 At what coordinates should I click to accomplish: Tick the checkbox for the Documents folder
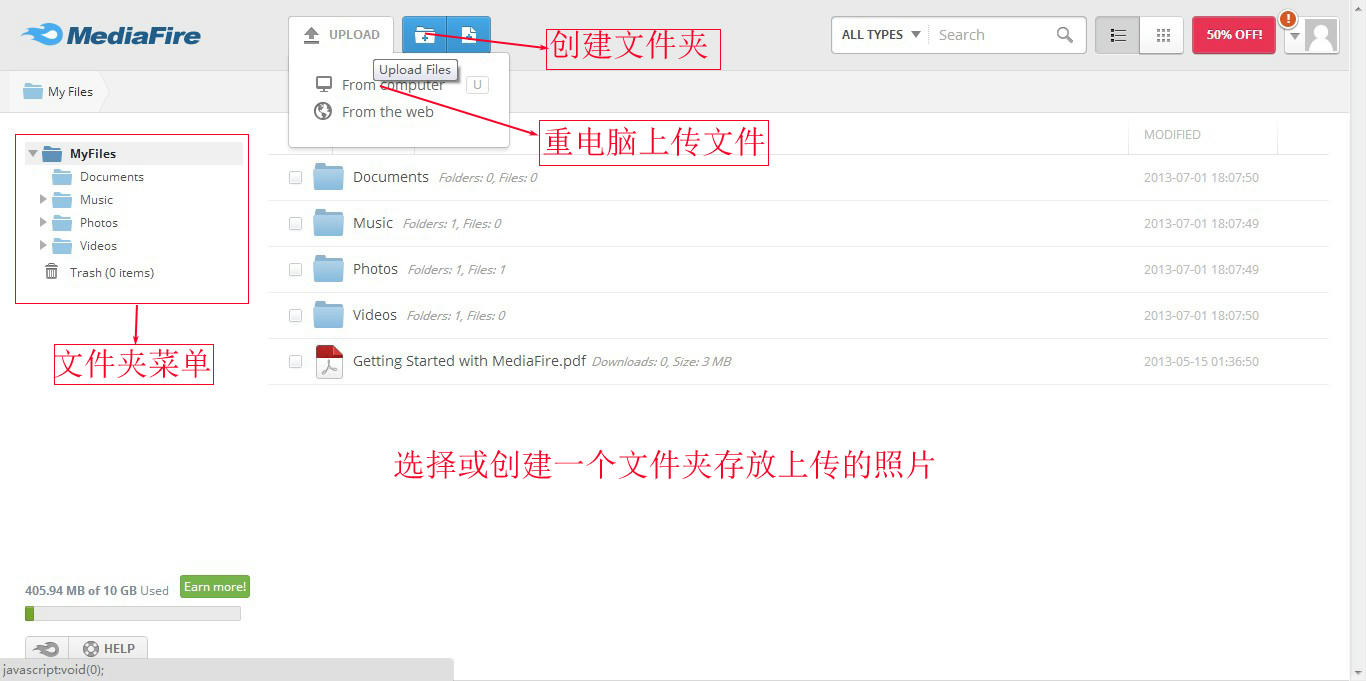click(x=295, y=177)
